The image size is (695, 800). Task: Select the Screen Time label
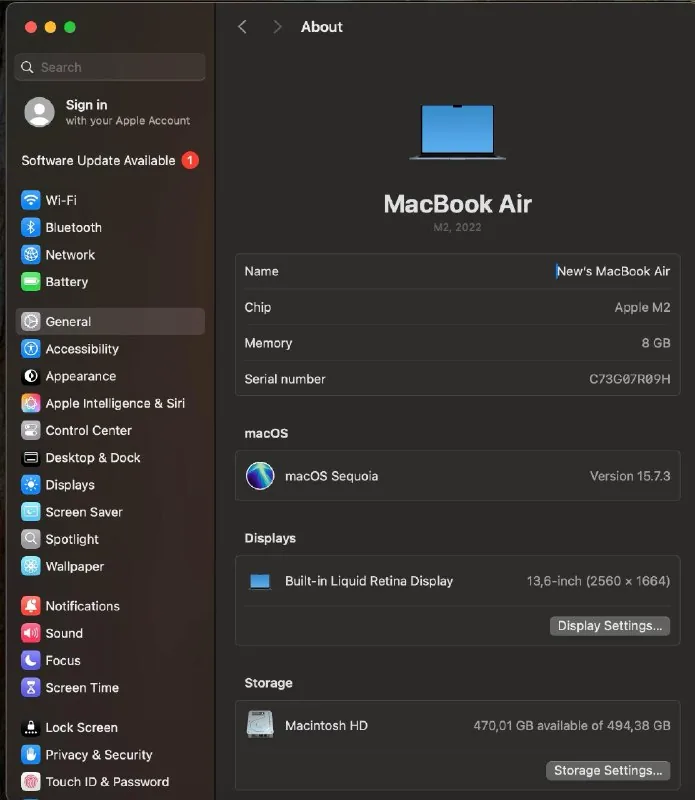pos(82,688)
